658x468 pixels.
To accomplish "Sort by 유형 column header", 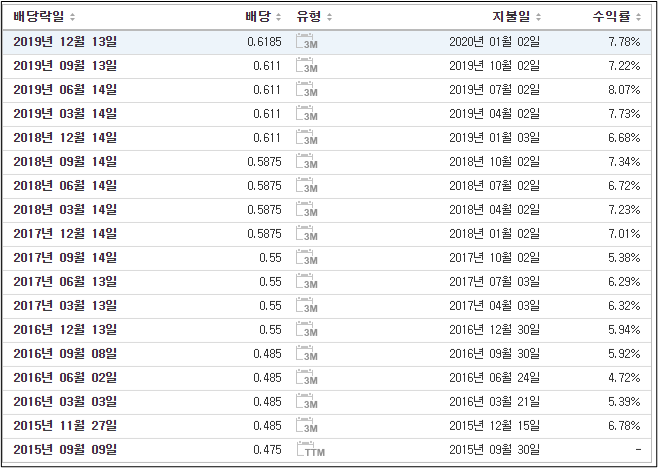I will click(314, 17).
